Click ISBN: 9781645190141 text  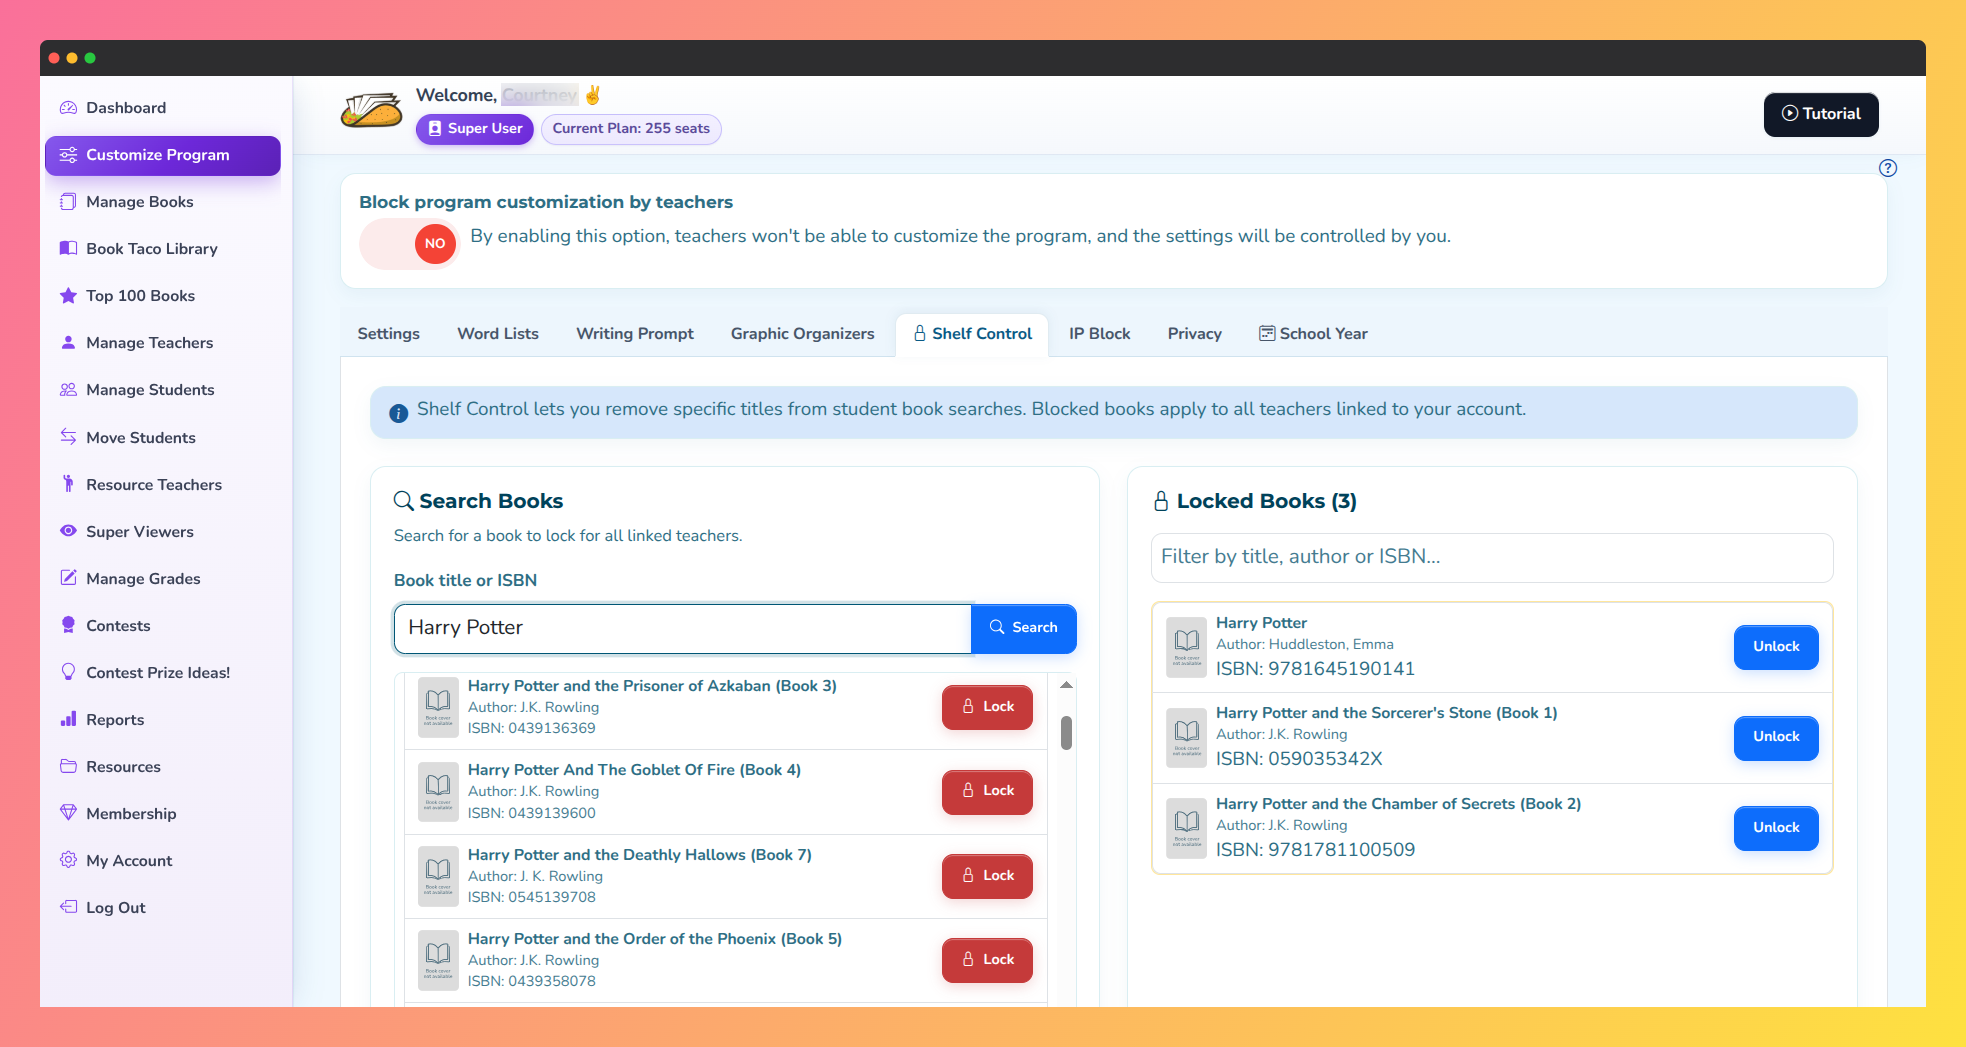pyautogui.click(x=1315, y=669)
